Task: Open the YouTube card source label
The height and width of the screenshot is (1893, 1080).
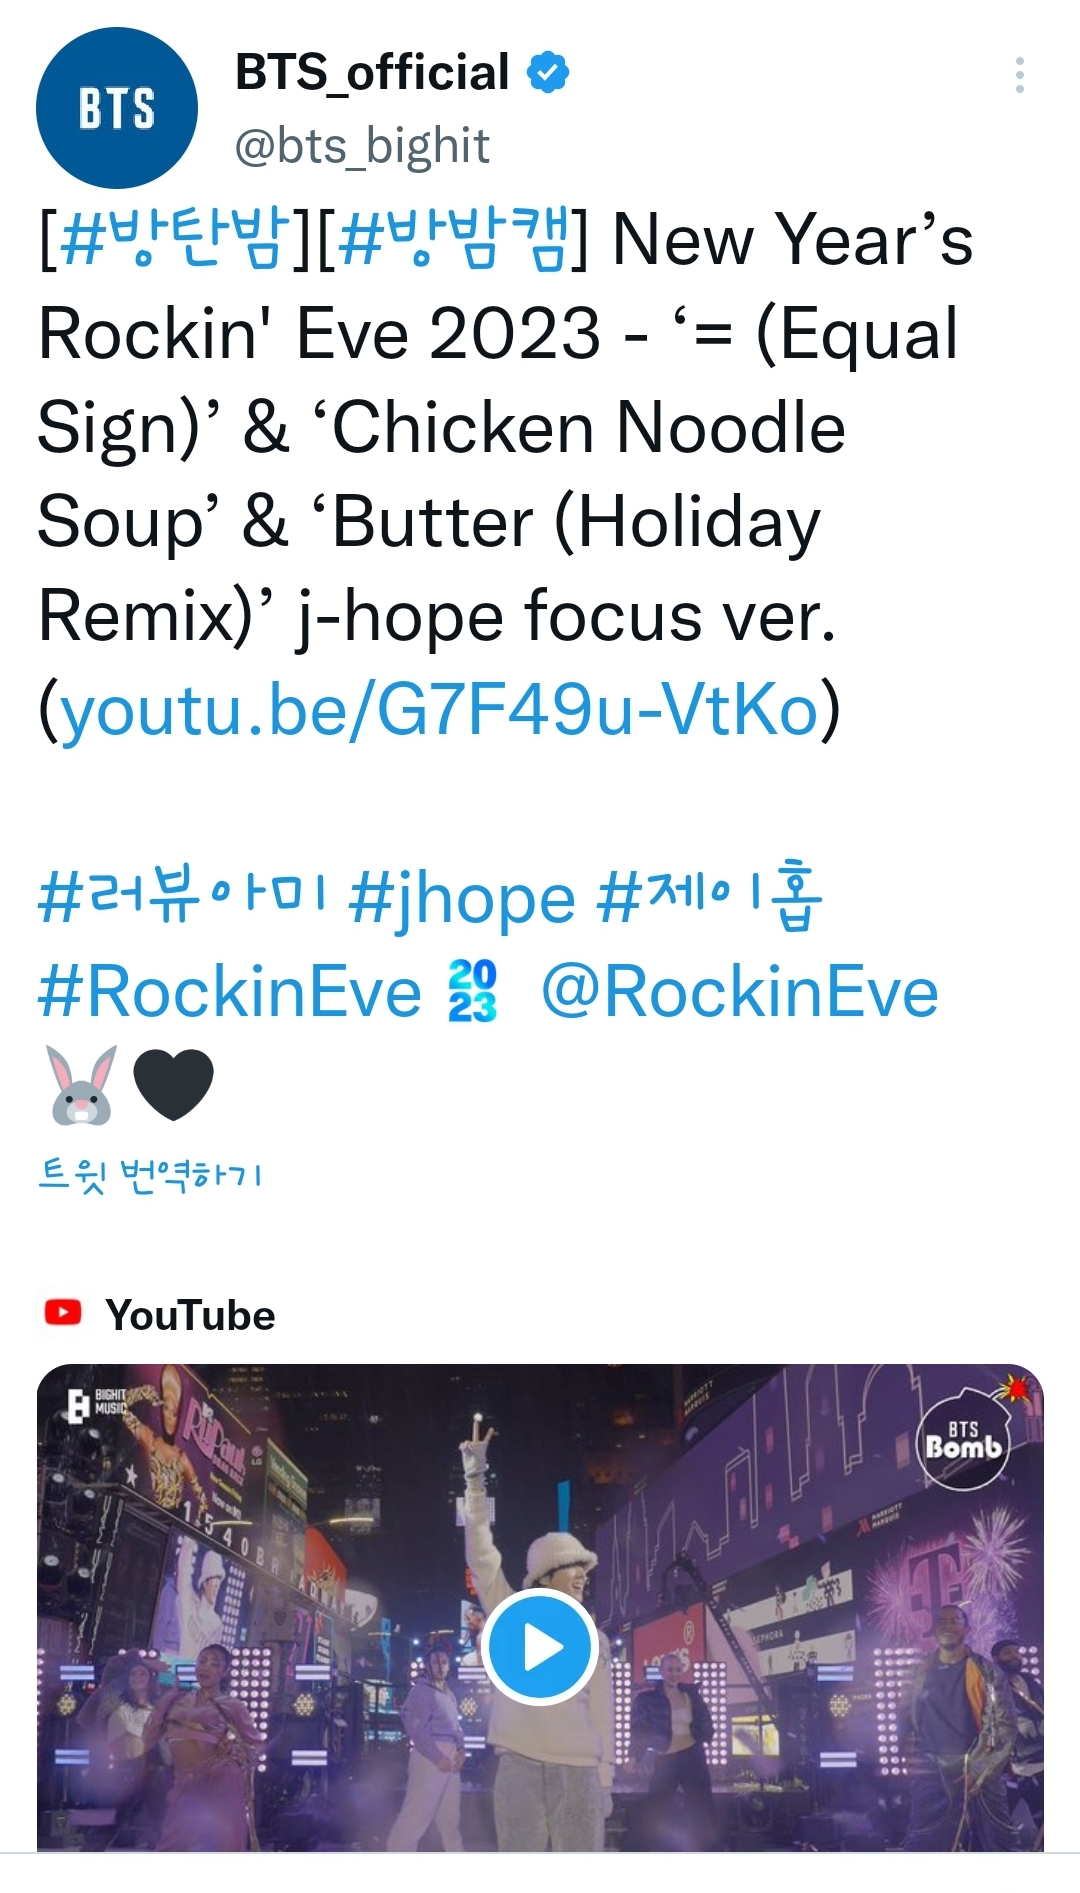Action: point(190,1314)
